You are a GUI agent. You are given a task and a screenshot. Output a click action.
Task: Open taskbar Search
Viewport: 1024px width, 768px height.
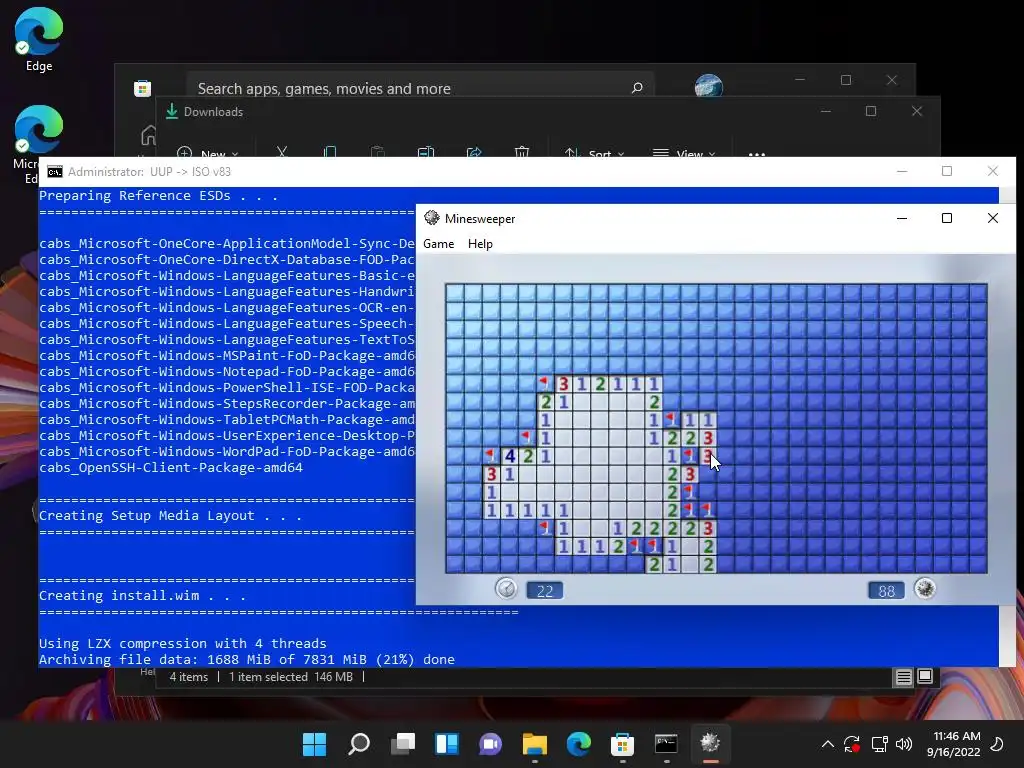point(359,743)
